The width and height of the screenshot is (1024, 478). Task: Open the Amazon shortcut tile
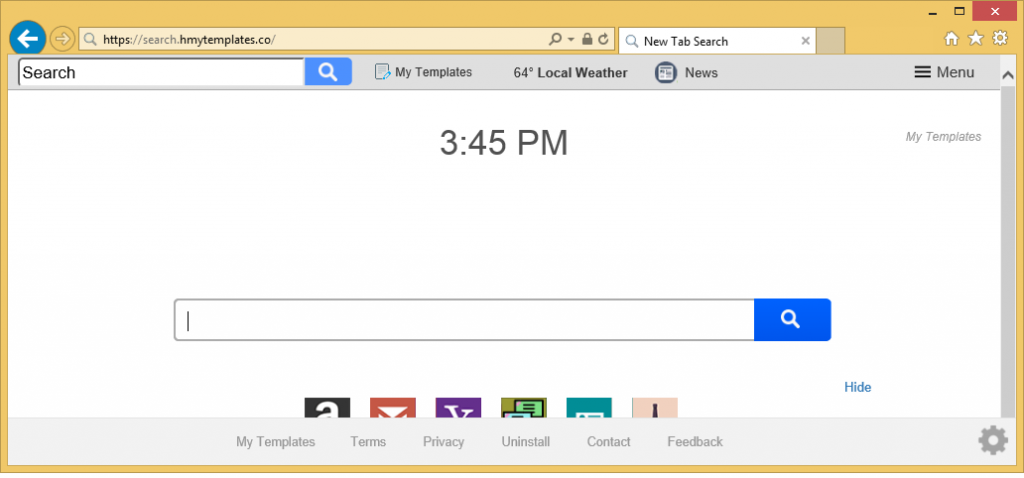[x=327, y=408]
